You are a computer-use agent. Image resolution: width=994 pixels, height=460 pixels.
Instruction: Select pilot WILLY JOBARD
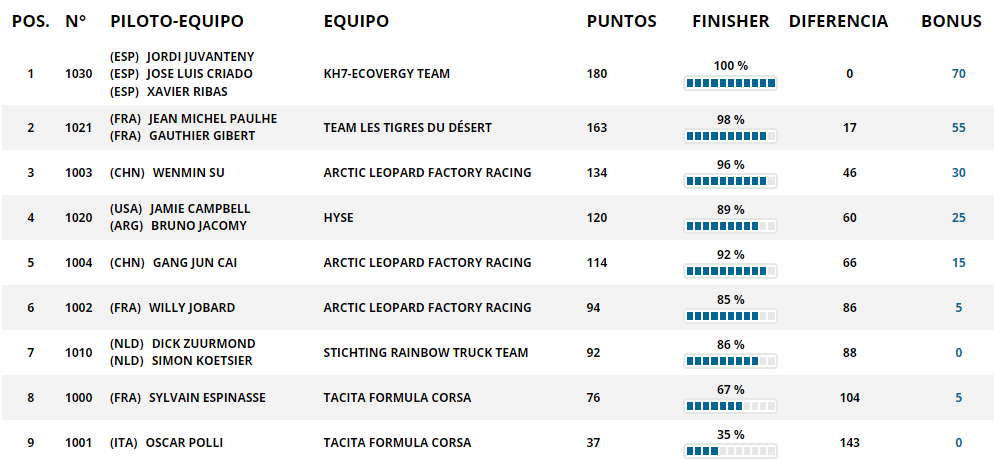[x=192, y=308]
